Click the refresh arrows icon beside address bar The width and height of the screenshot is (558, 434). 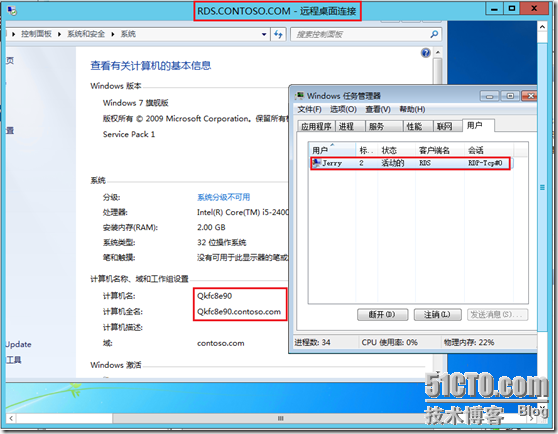(x=278, y=35)
